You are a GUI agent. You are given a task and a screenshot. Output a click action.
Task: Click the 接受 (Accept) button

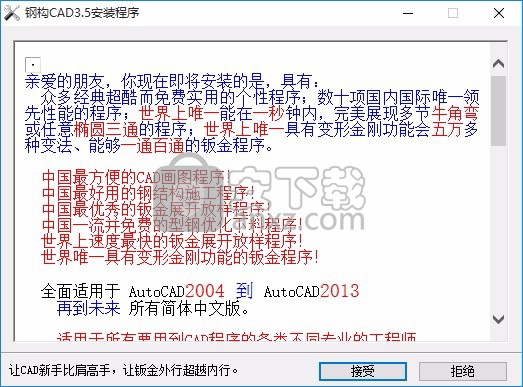tap(363, 371)
